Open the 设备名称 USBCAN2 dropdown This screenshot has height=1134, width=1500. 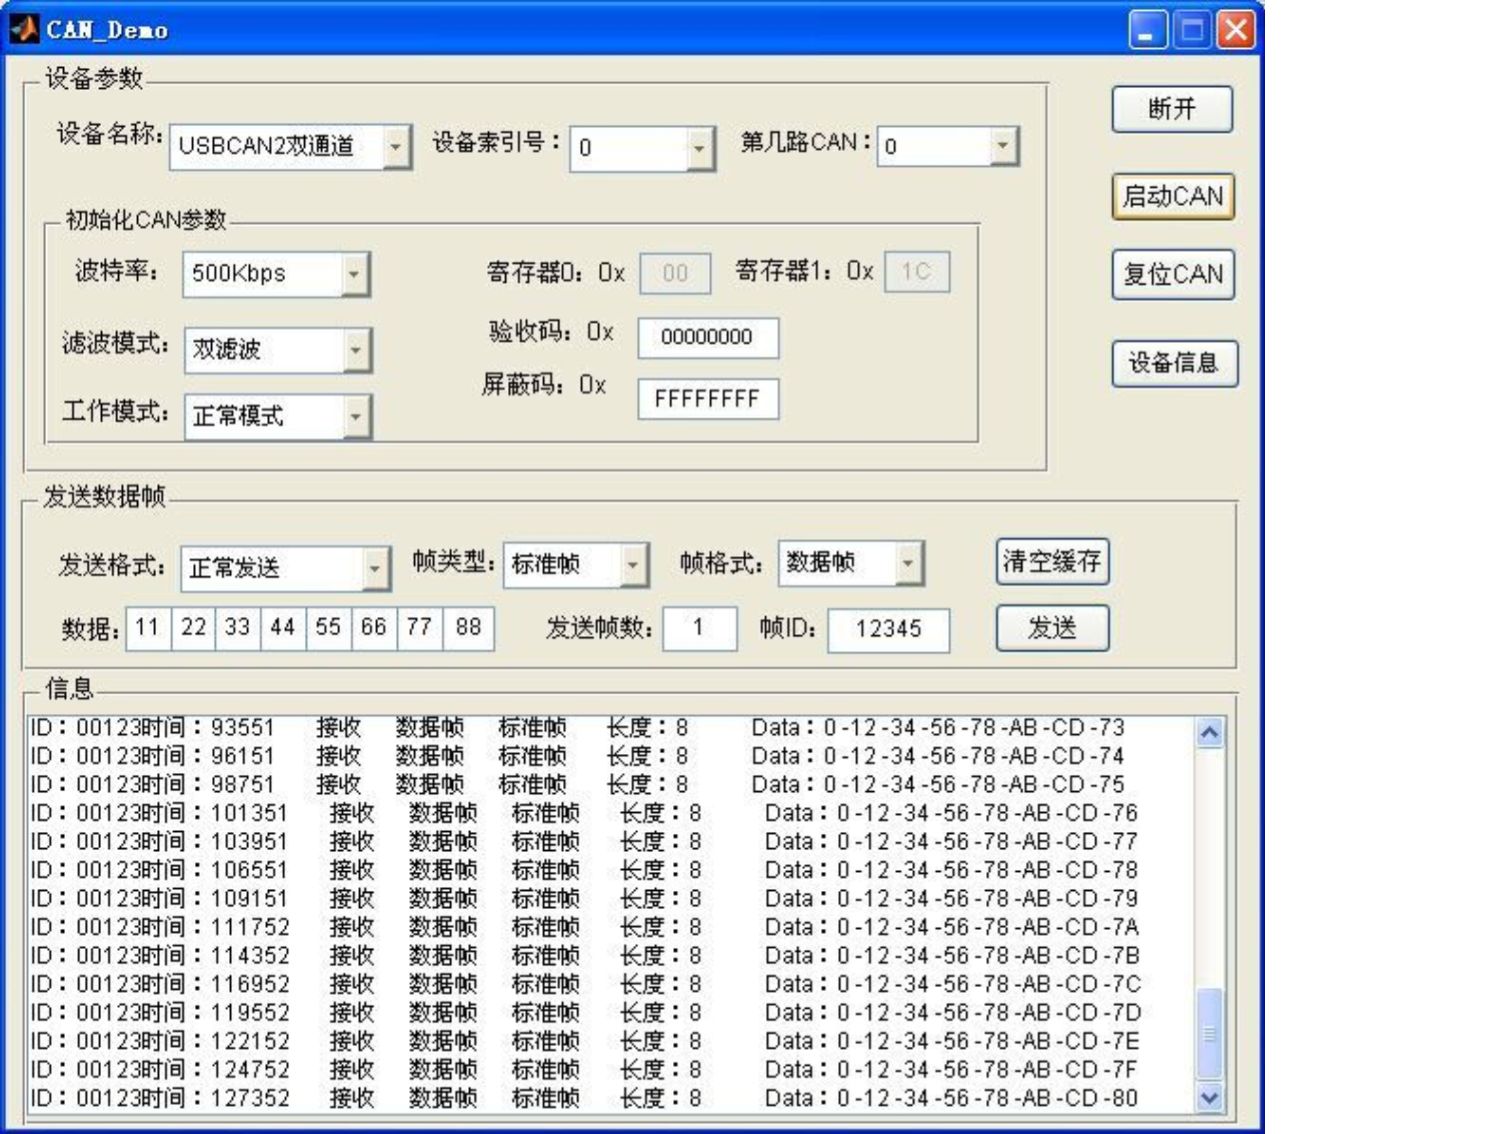click(290, 147)
